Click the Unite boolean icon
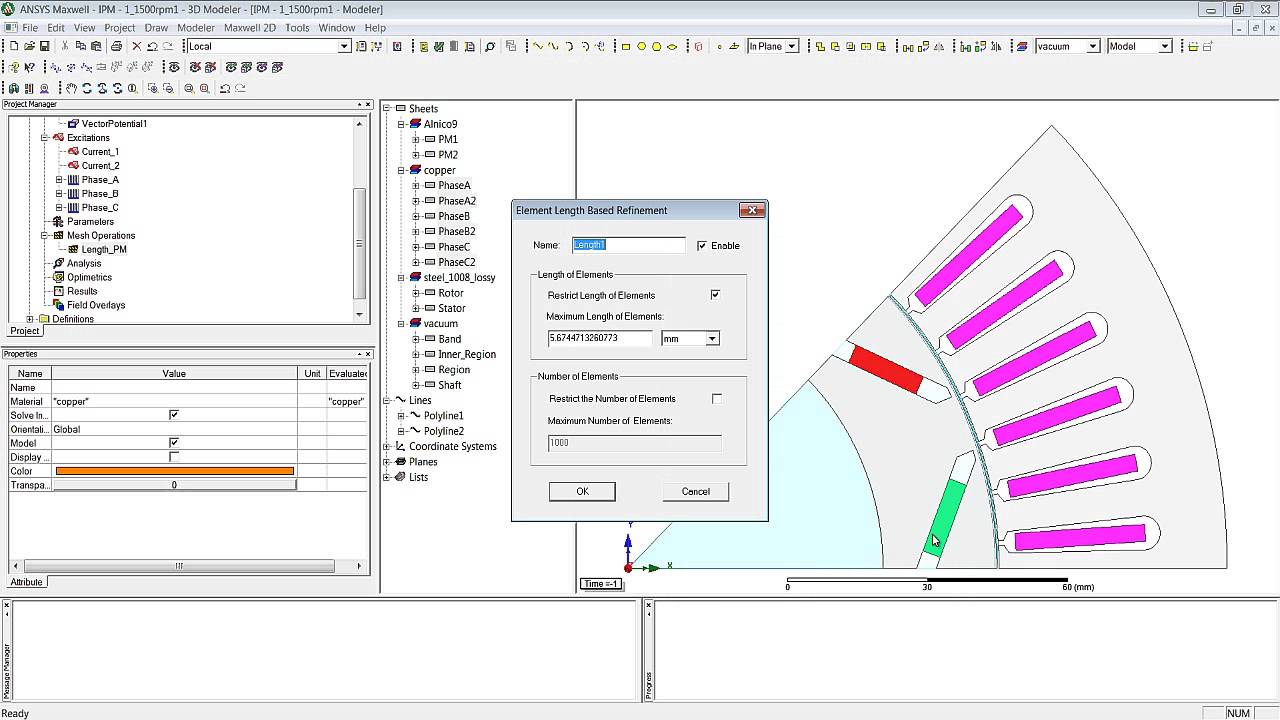Viewport: 1280px width, 720px height. click(820, 46)
